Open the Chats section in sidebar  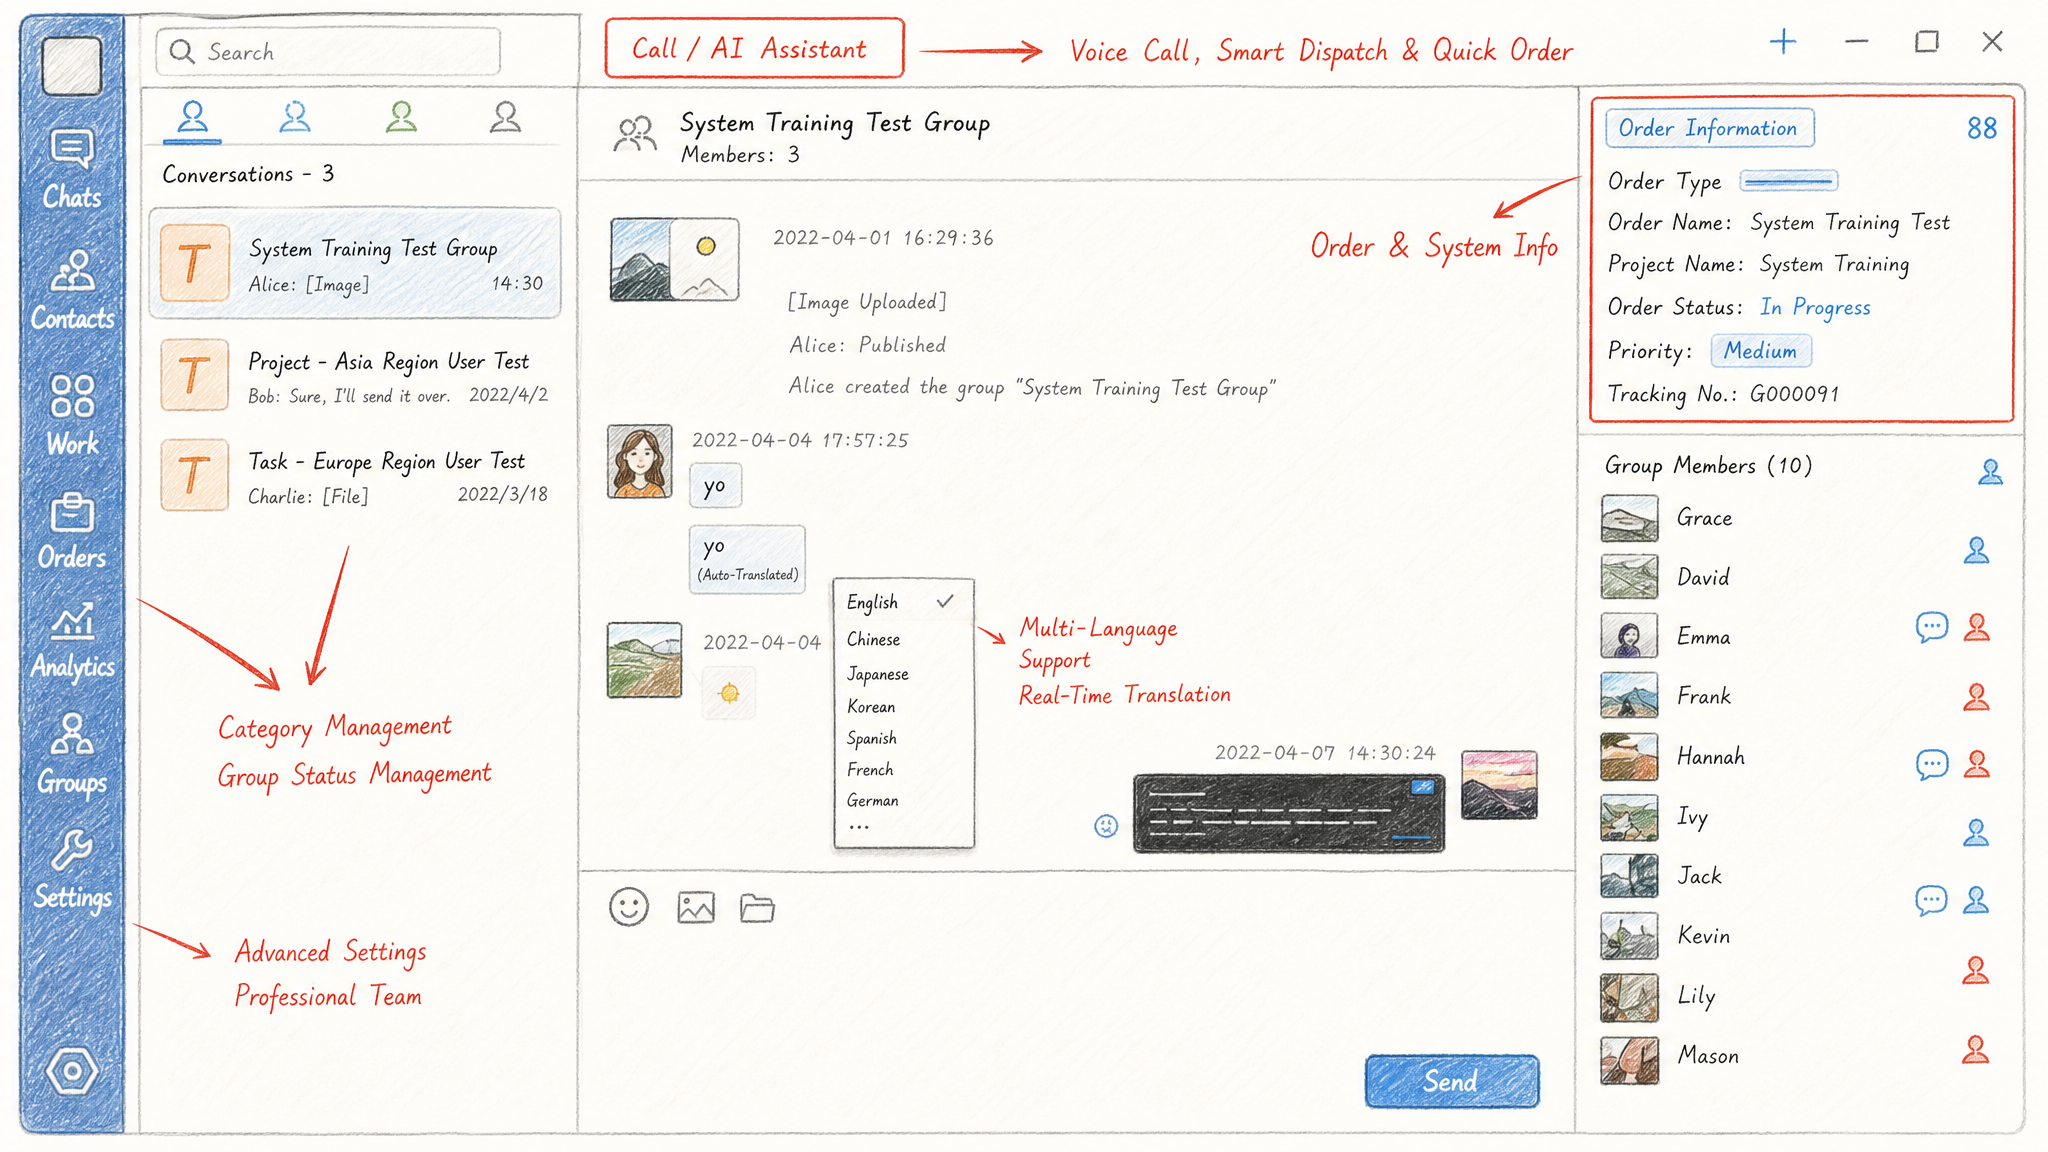72,169
